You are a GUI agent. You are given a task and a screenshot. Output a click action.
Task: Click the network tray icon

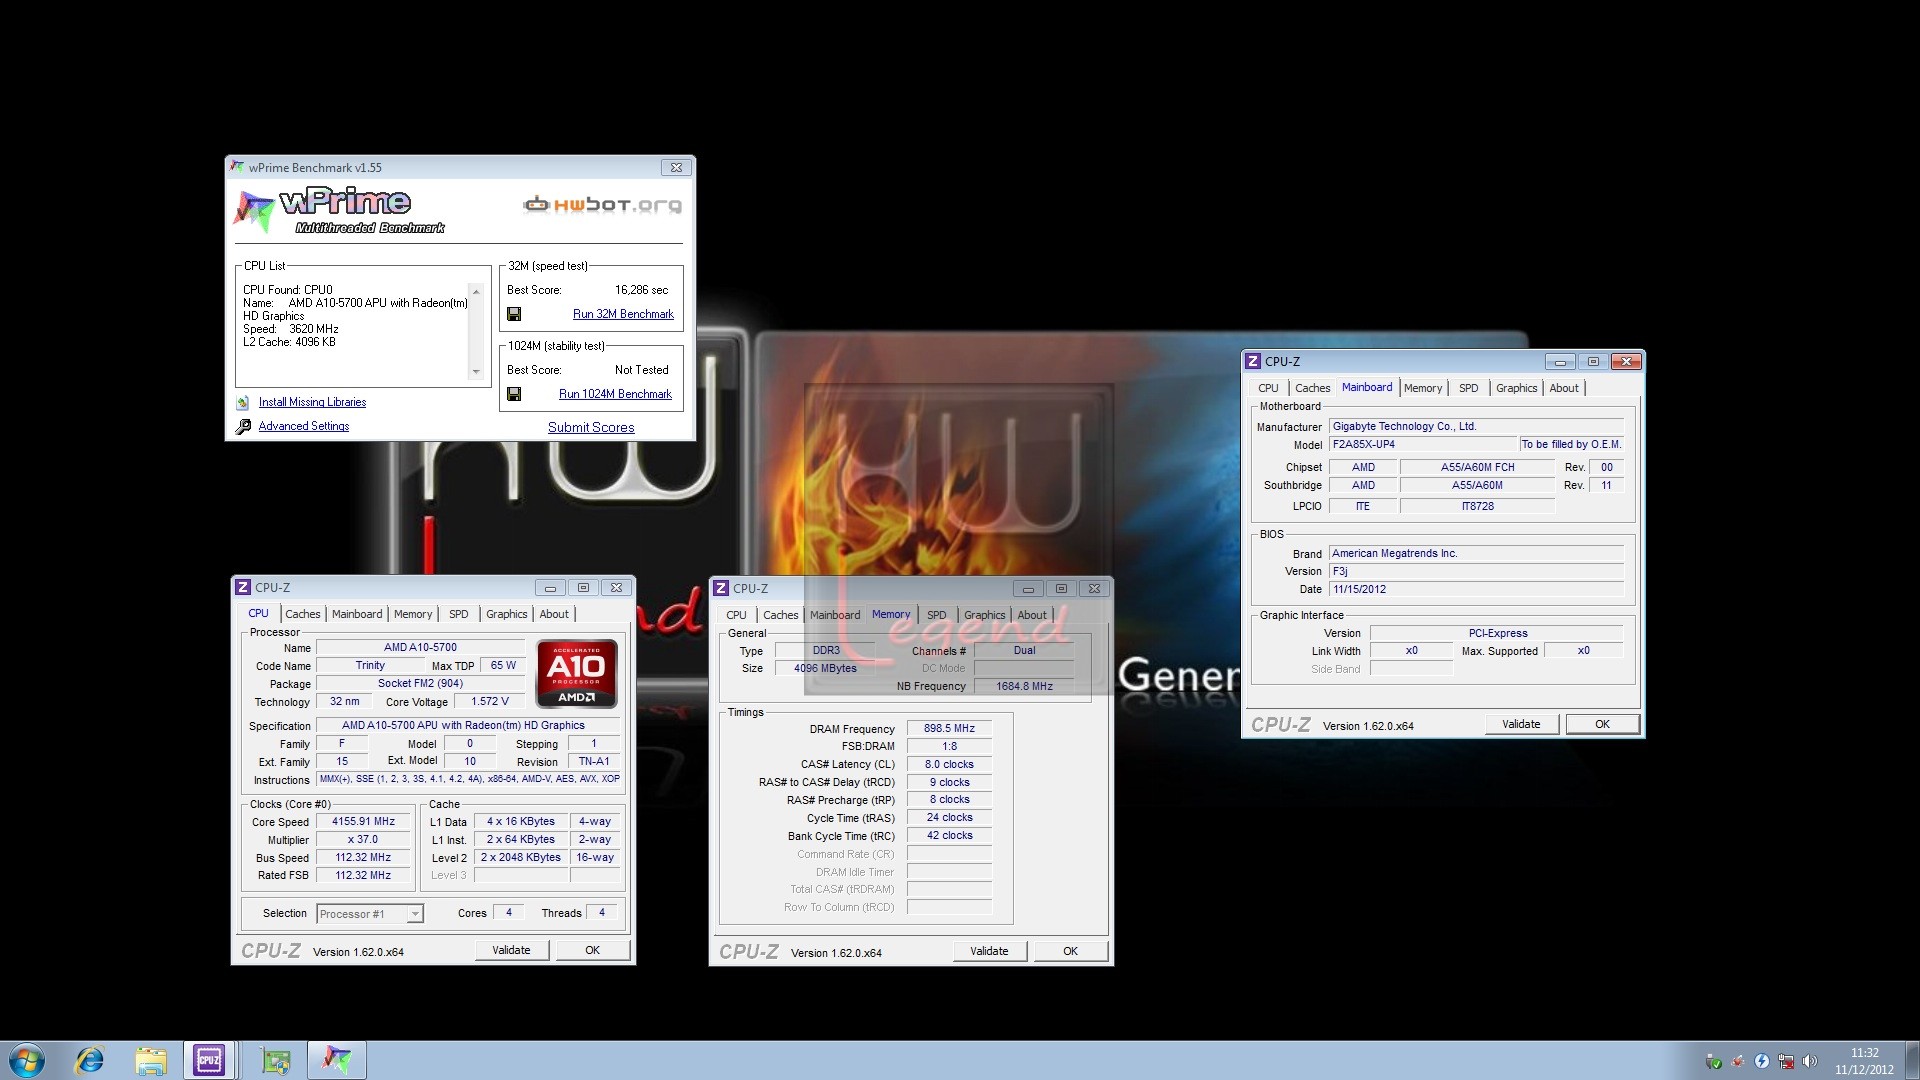pos(1786,1061)
